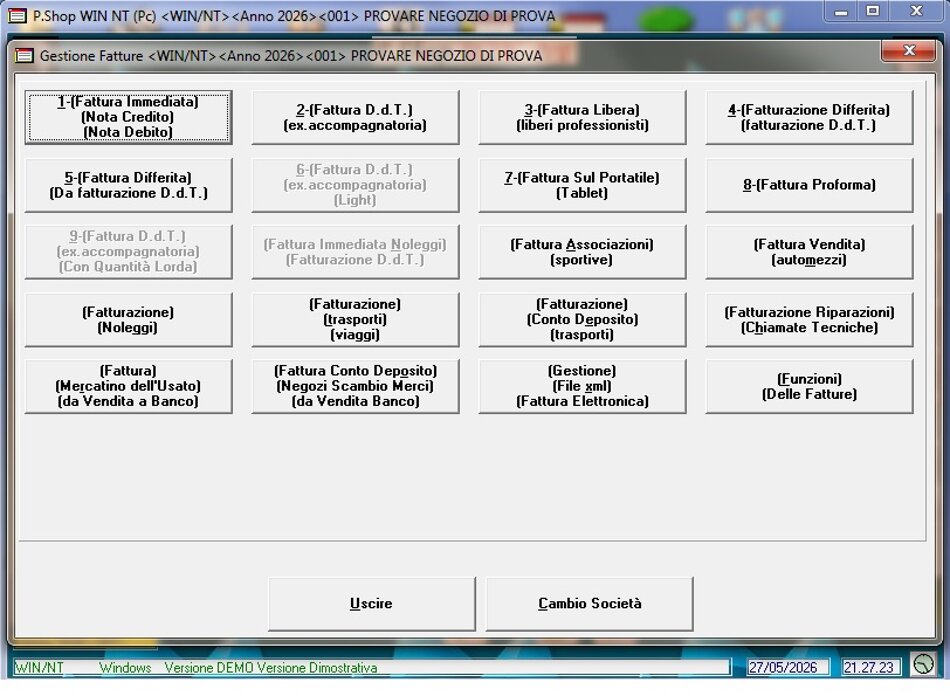Click WIN/NT label in status bar
Image resolution: width=950 pixels, height=696 pixels.
39,668
